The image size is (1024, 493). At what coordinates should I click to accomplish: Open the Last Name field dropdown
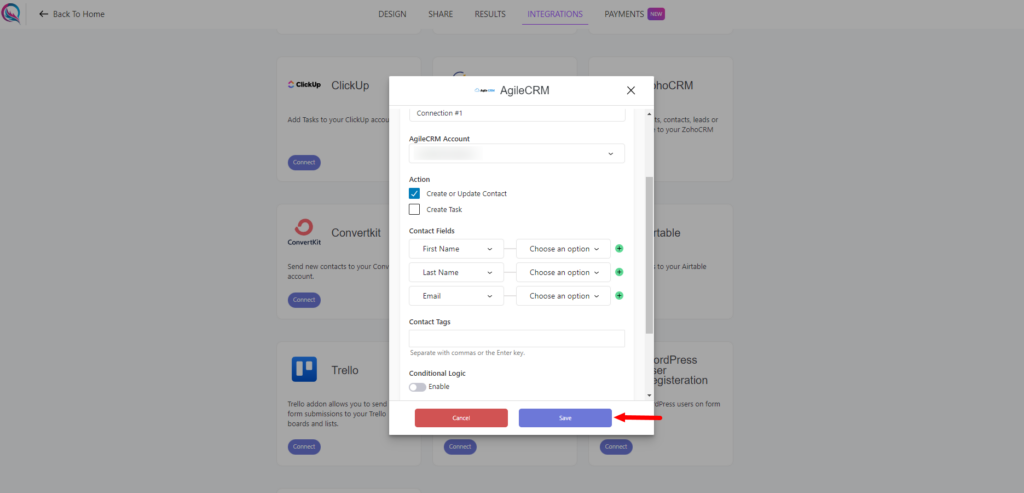click(x=456, y=272)
